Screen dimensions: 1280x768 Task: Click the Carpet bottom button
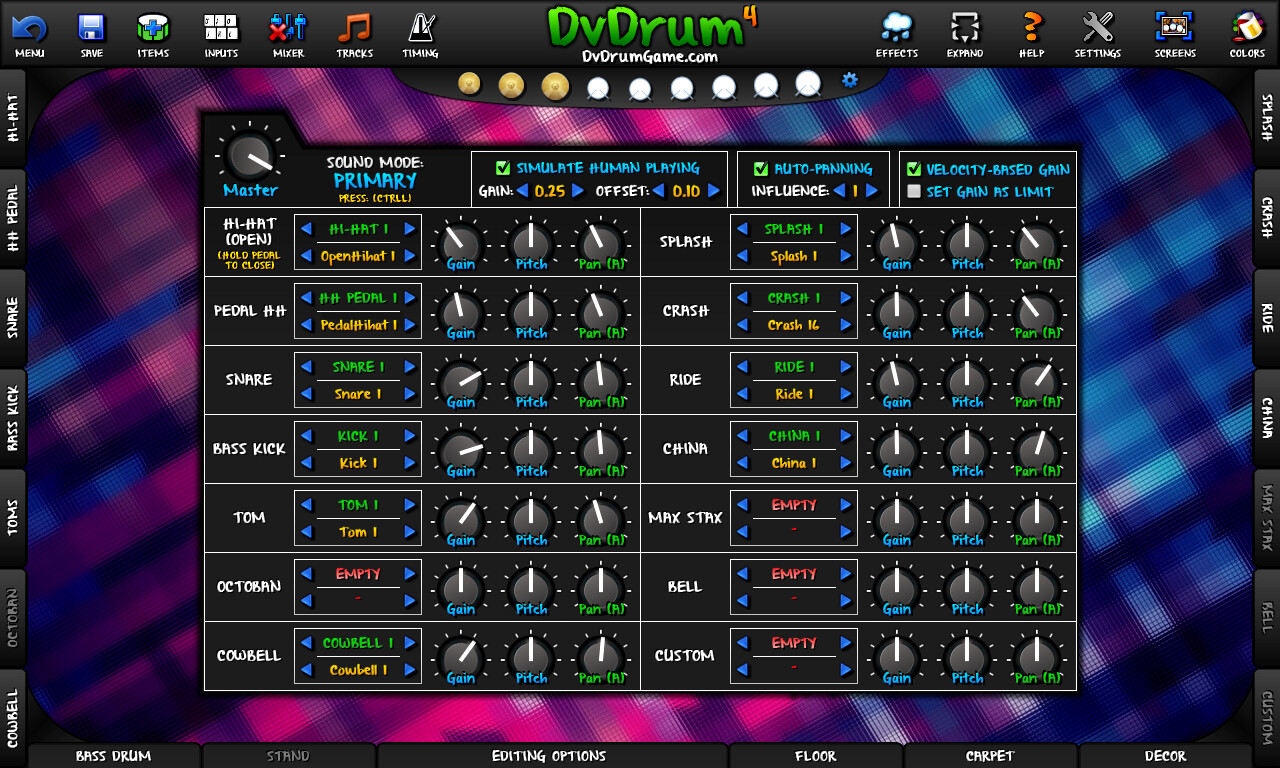[990, 756]
